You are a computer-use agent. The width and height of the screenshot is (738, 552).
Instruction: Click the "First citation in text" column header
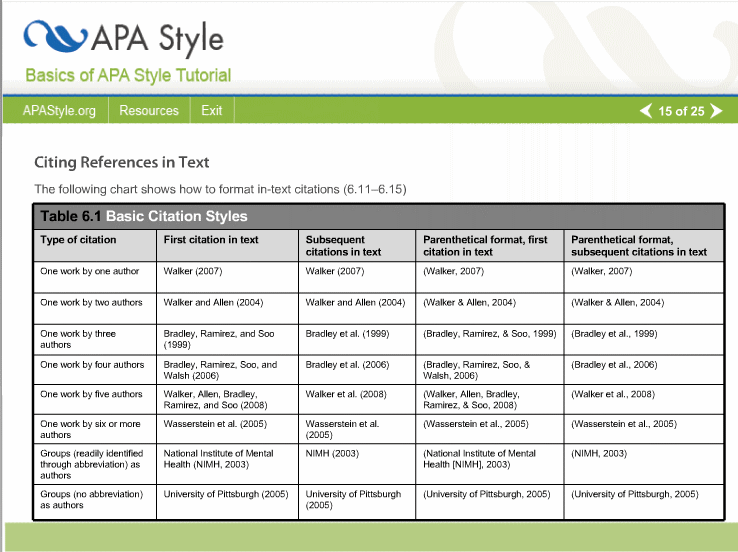[211, 240]
